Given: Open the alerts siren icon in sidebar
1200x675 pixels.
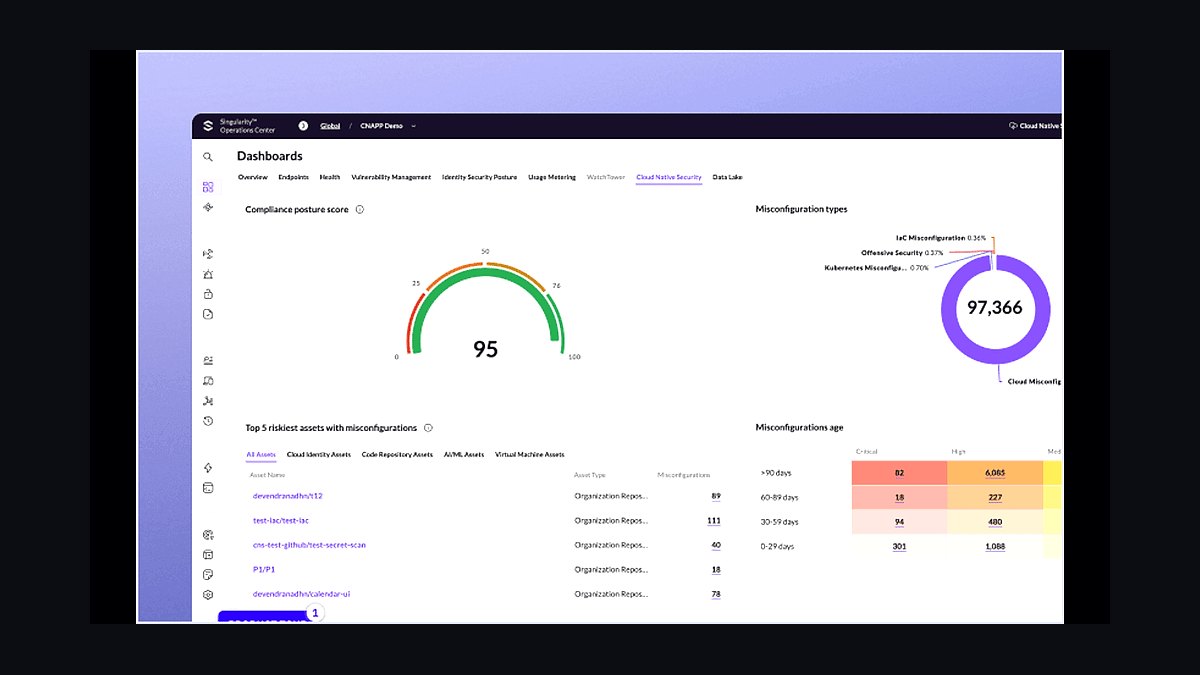Looking at the screenshot, I should pos(208,274).
